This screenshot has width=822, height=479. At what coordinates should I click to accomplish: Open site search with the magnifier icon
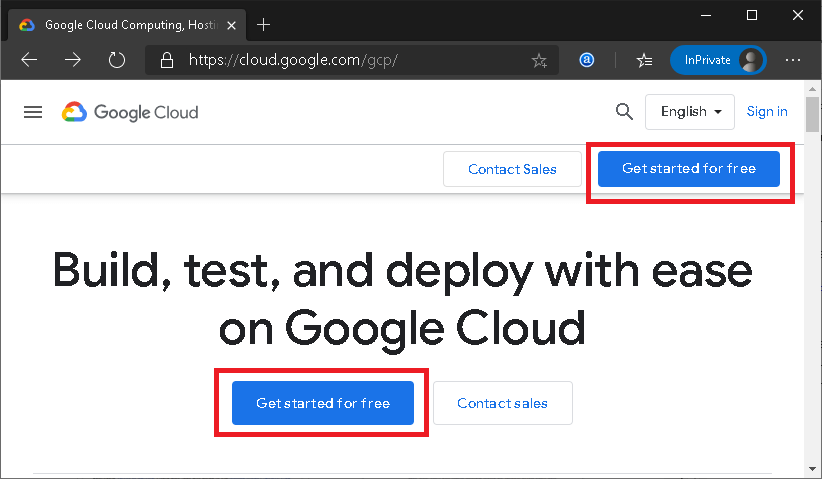624,112
